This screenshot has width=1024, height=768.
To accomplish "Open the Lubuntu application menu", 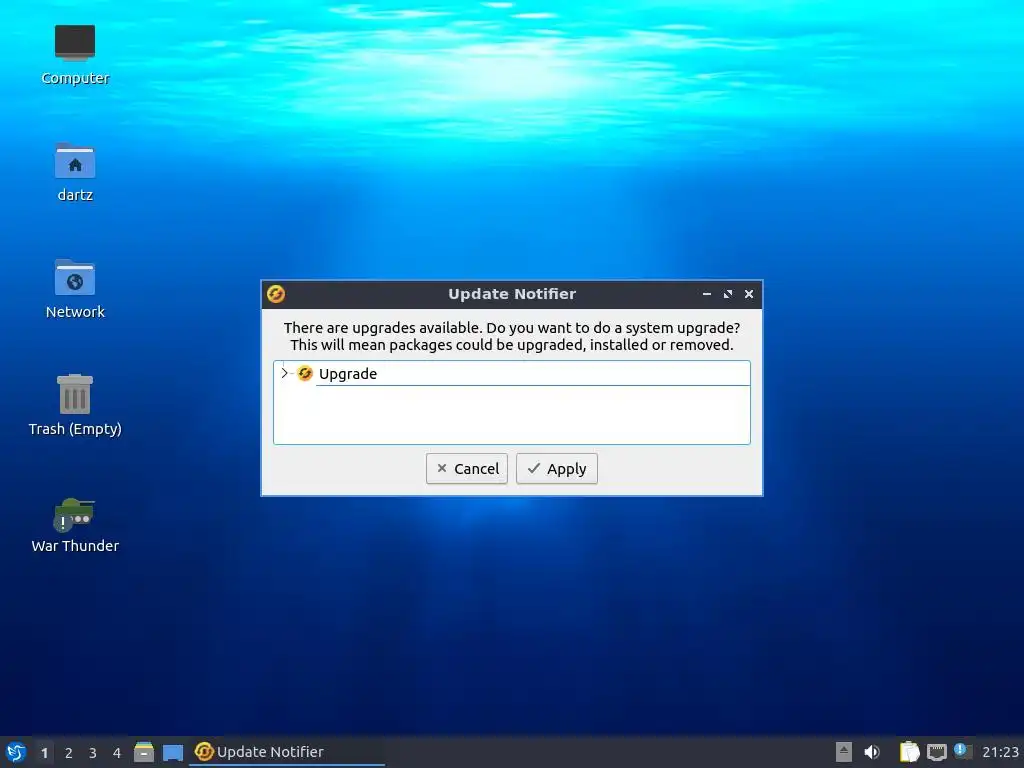I will [16, 752].
